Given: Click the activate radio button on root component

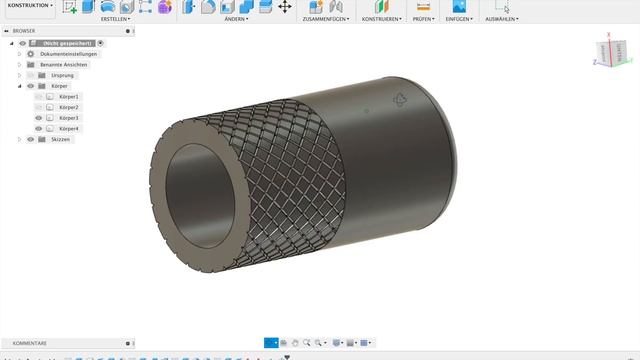Looking at the screenshot, I should click(100, 43).
